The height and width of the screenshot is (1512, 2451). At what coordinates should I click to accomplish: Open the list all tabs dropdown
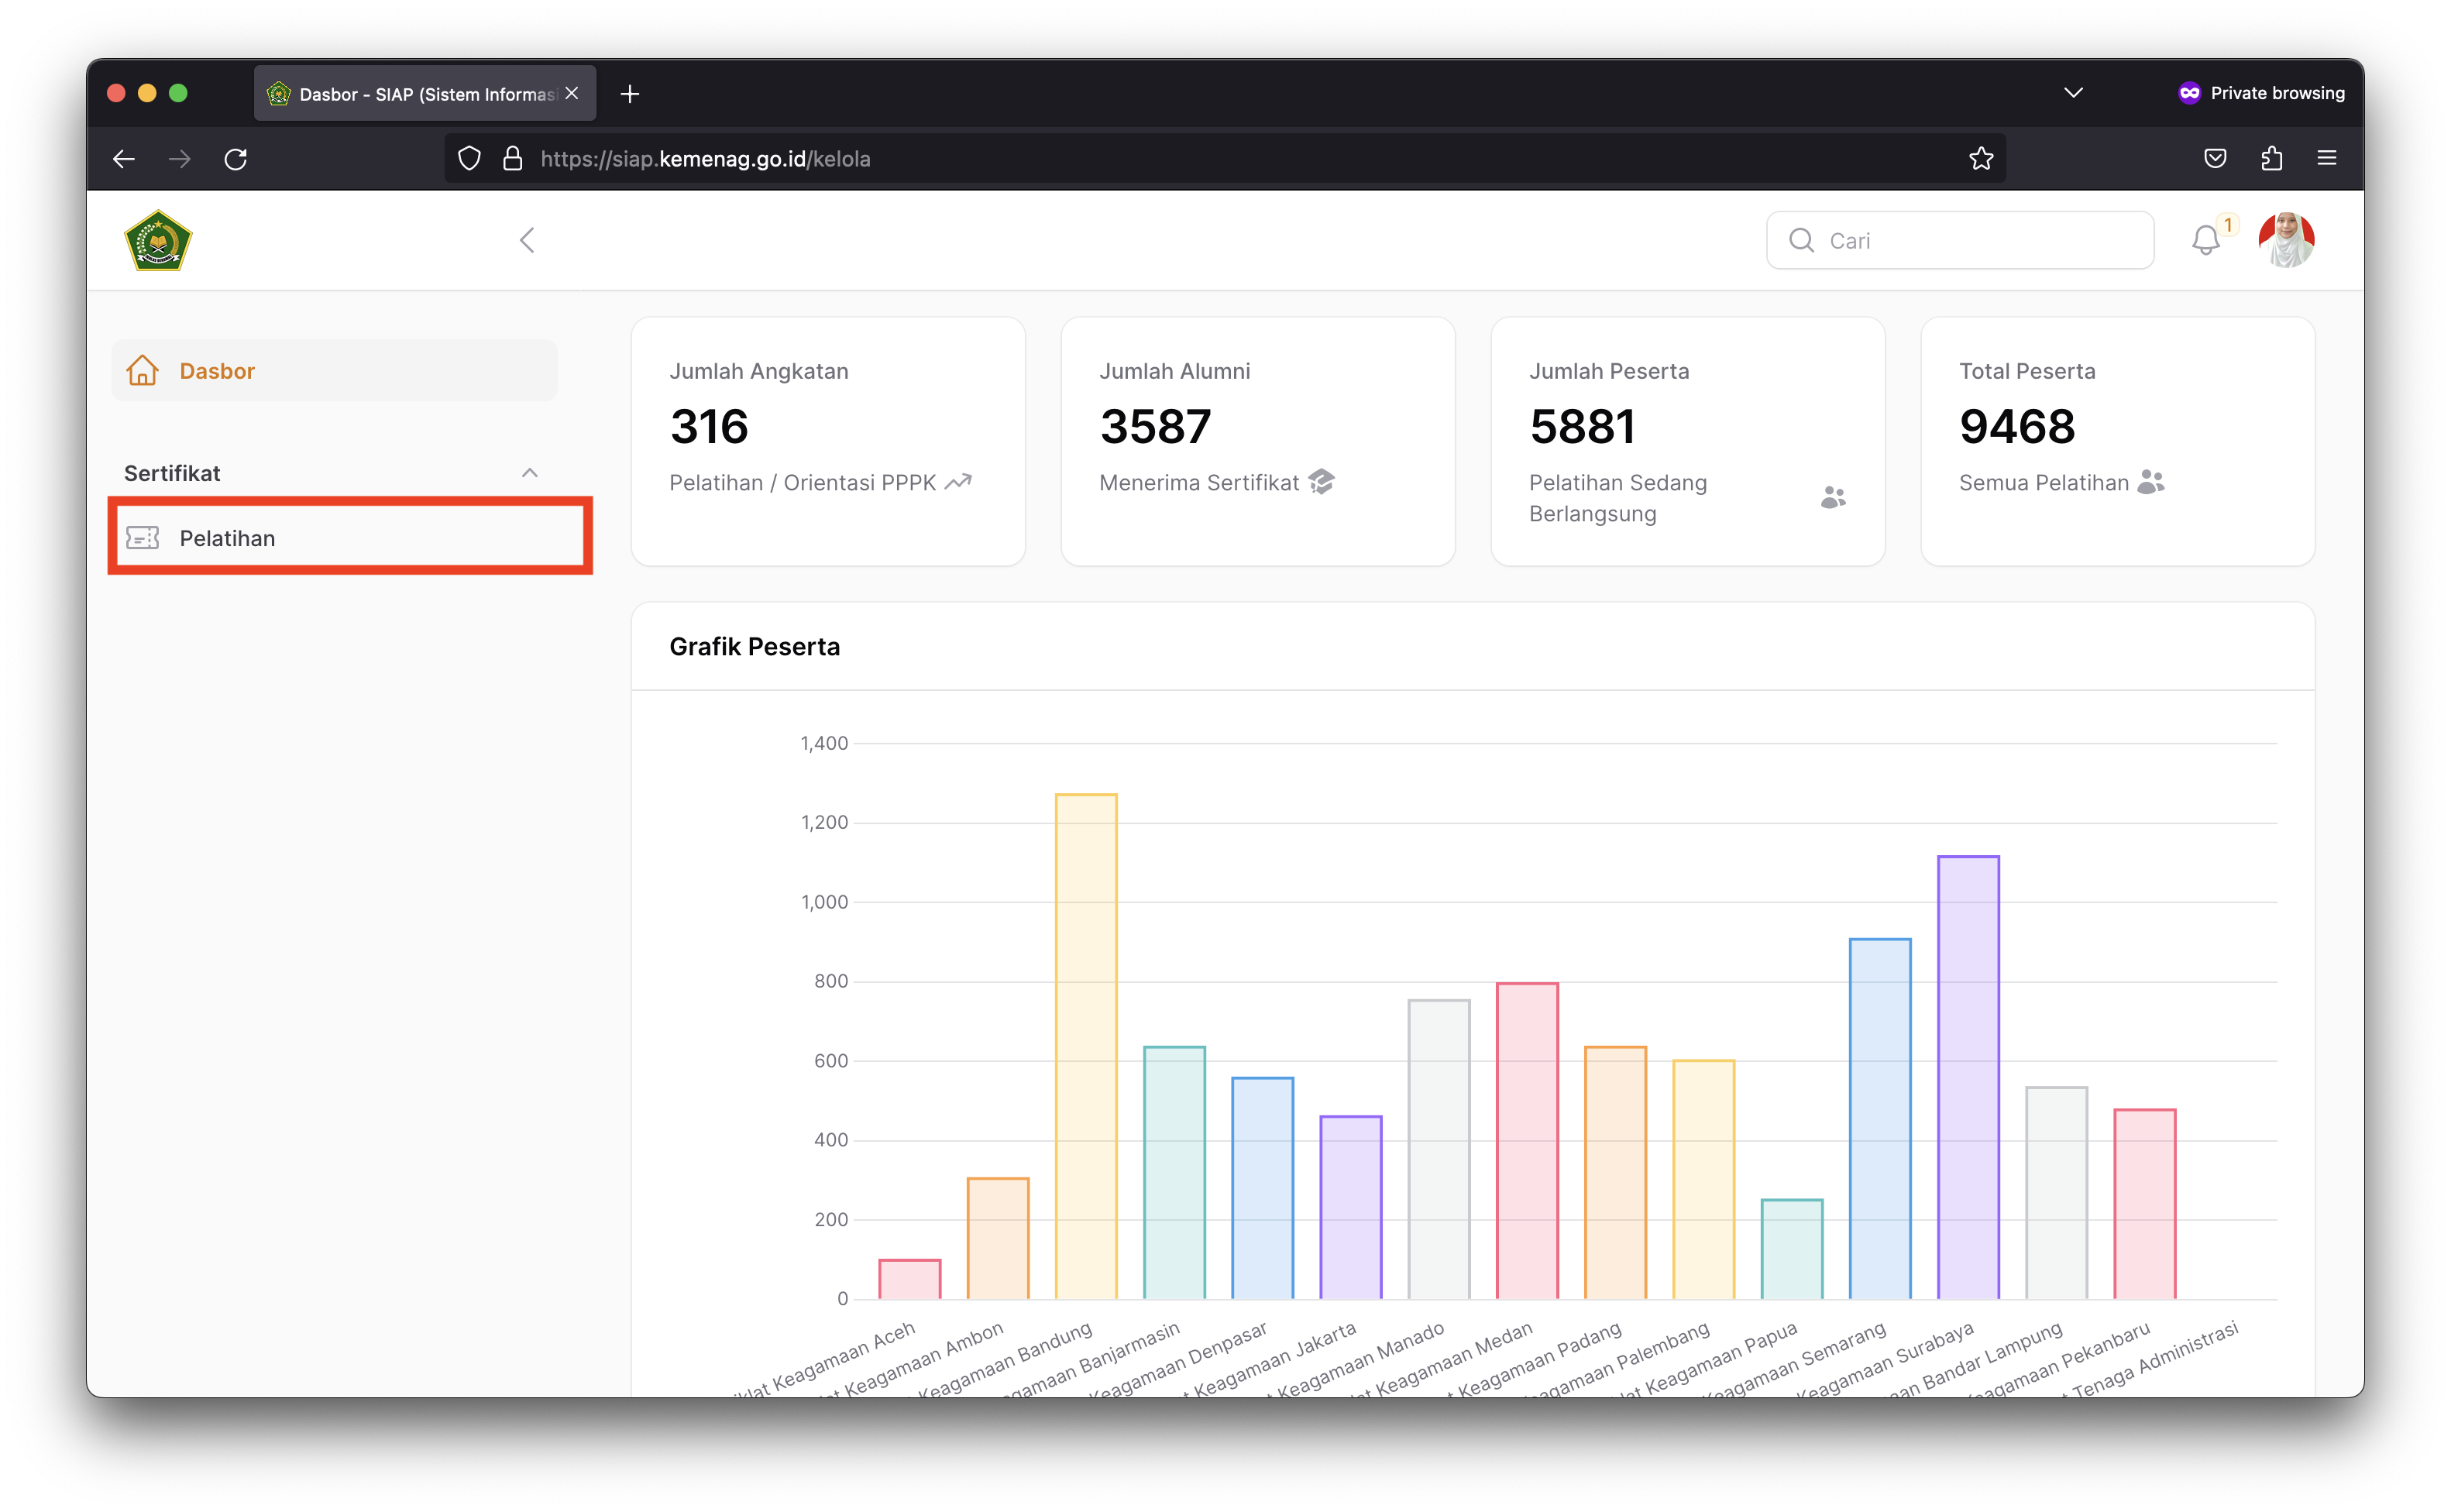click(2073, 93)
